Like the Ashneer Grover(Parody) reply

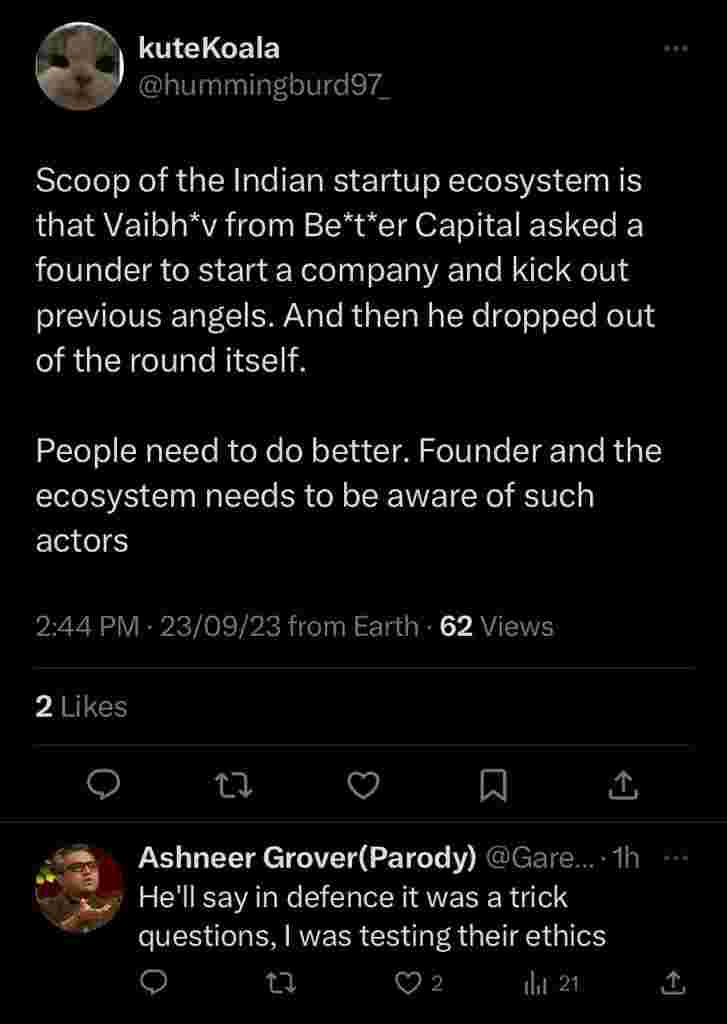[x=408, y=984]
